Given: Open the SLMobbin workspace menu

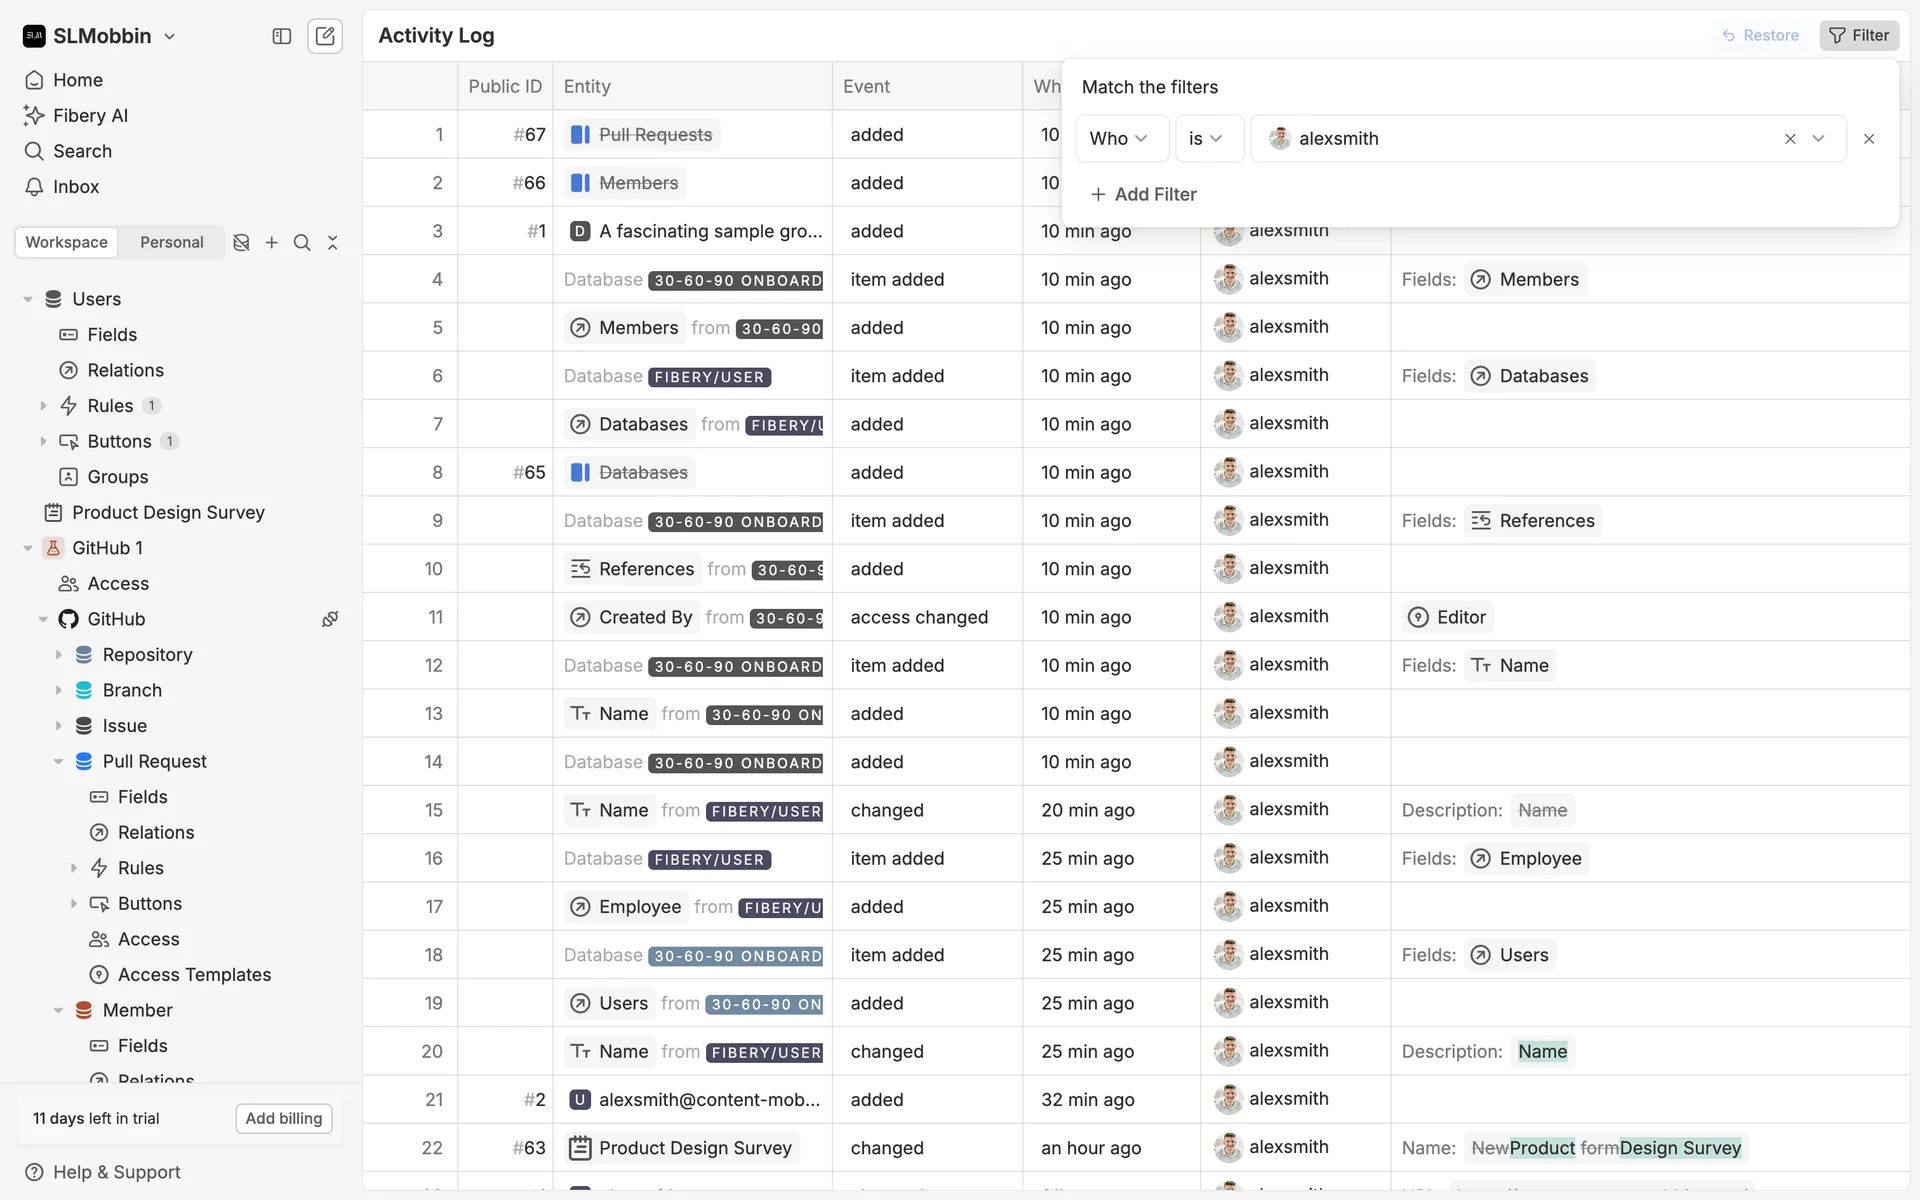Looking at the screenshot, I should [x=100, y=36].
